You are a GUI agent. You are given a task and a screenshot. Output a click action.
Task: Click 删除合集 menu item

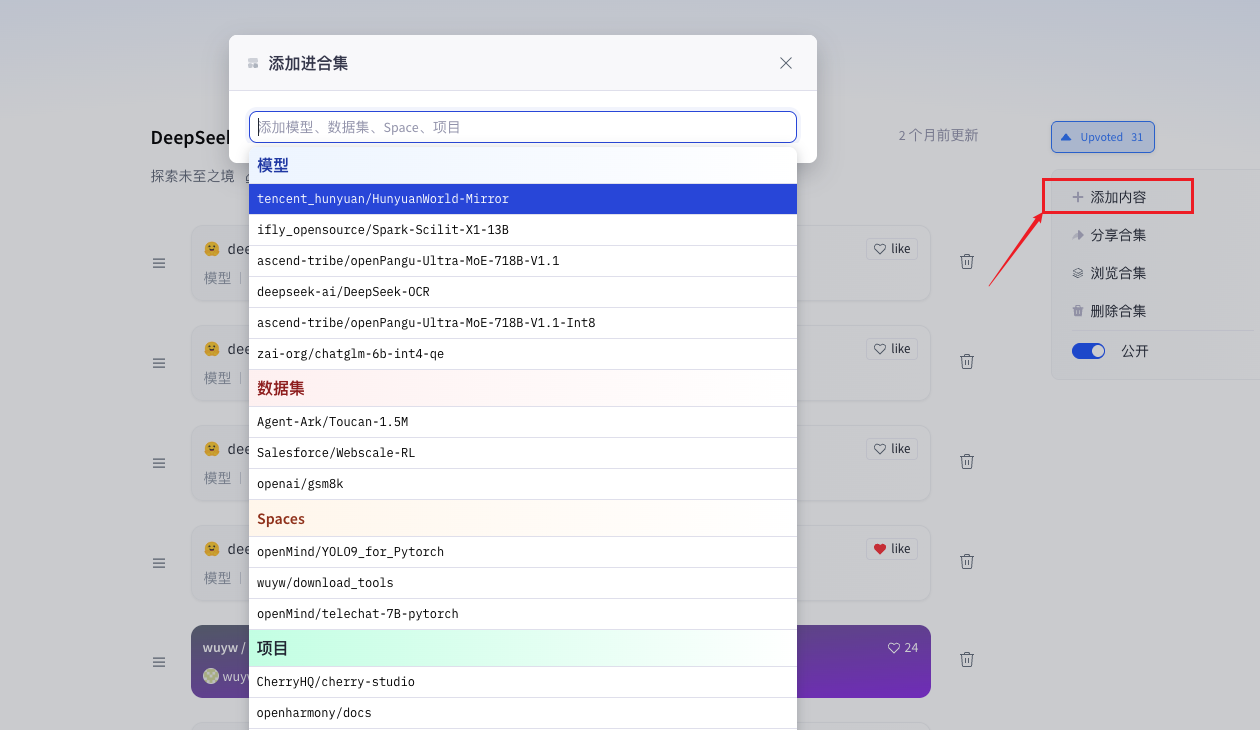click(1117, 311)
